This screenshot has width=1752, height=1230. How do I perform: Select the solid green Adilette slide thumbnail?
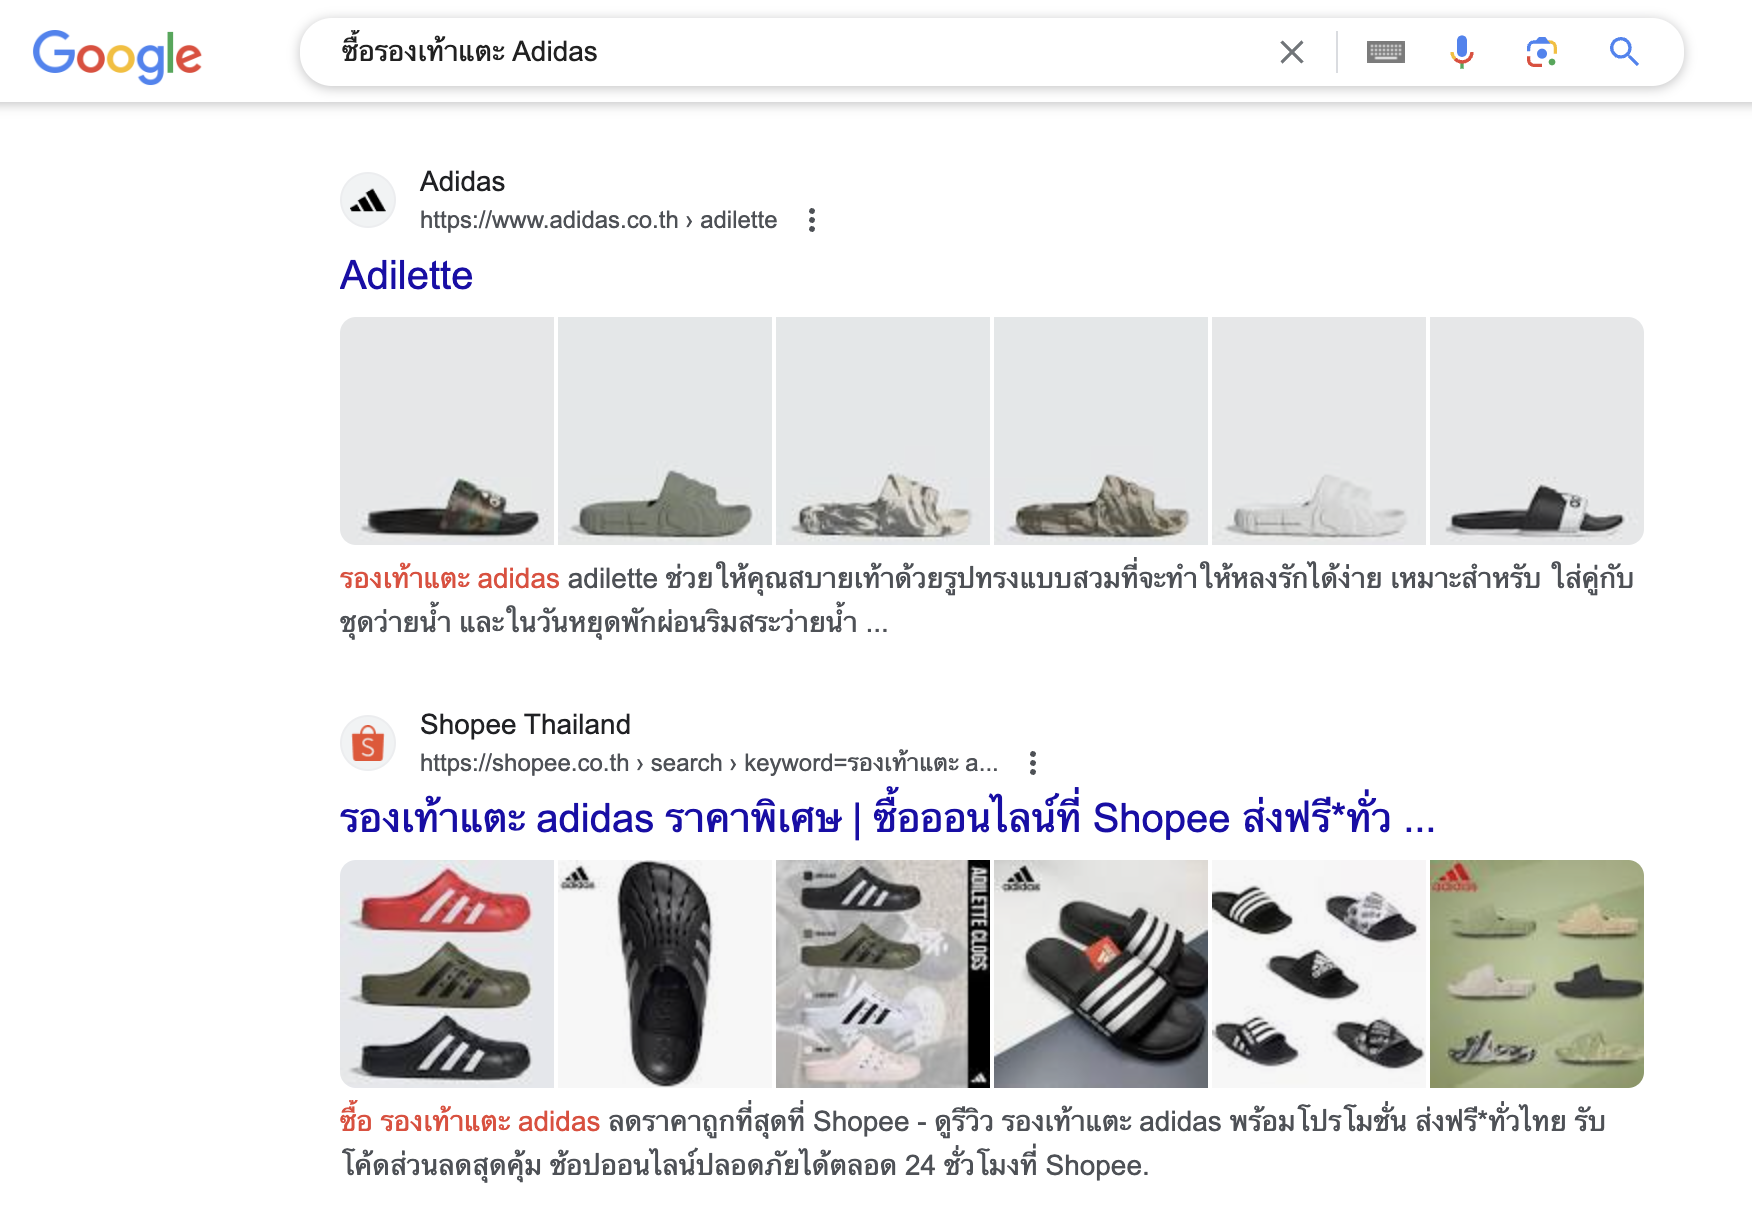click(665, 431)
